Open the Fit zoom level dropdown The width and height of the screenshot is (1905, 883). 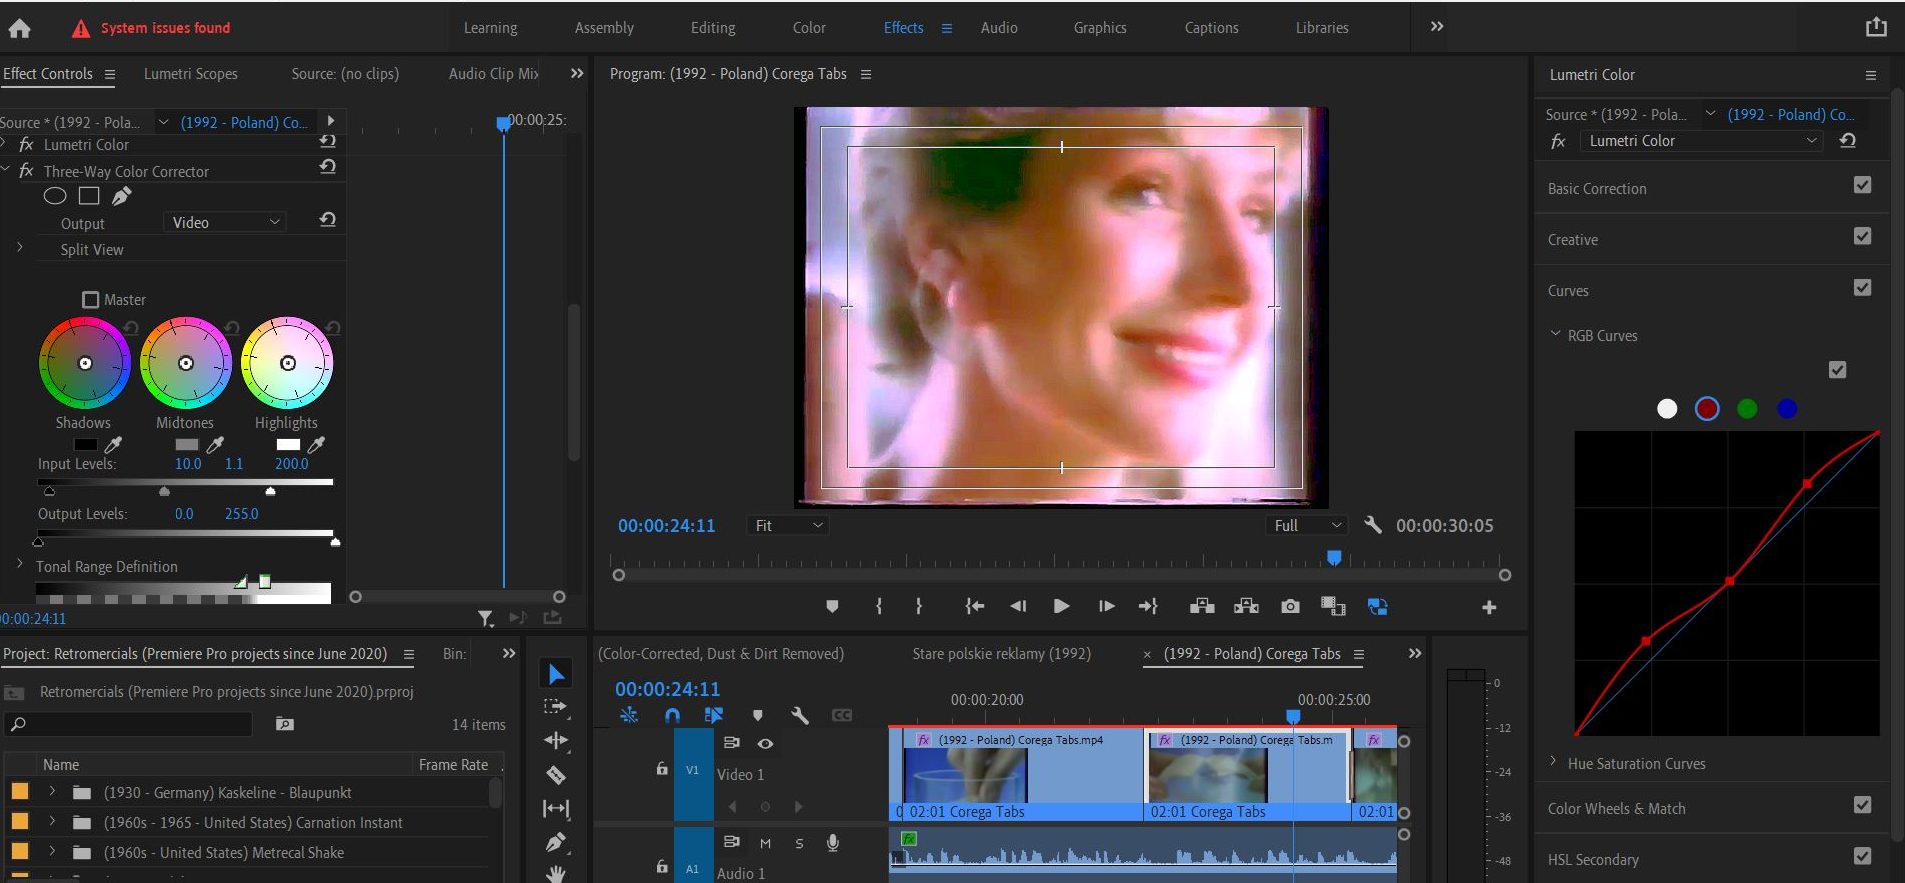(x=788, y=525)
